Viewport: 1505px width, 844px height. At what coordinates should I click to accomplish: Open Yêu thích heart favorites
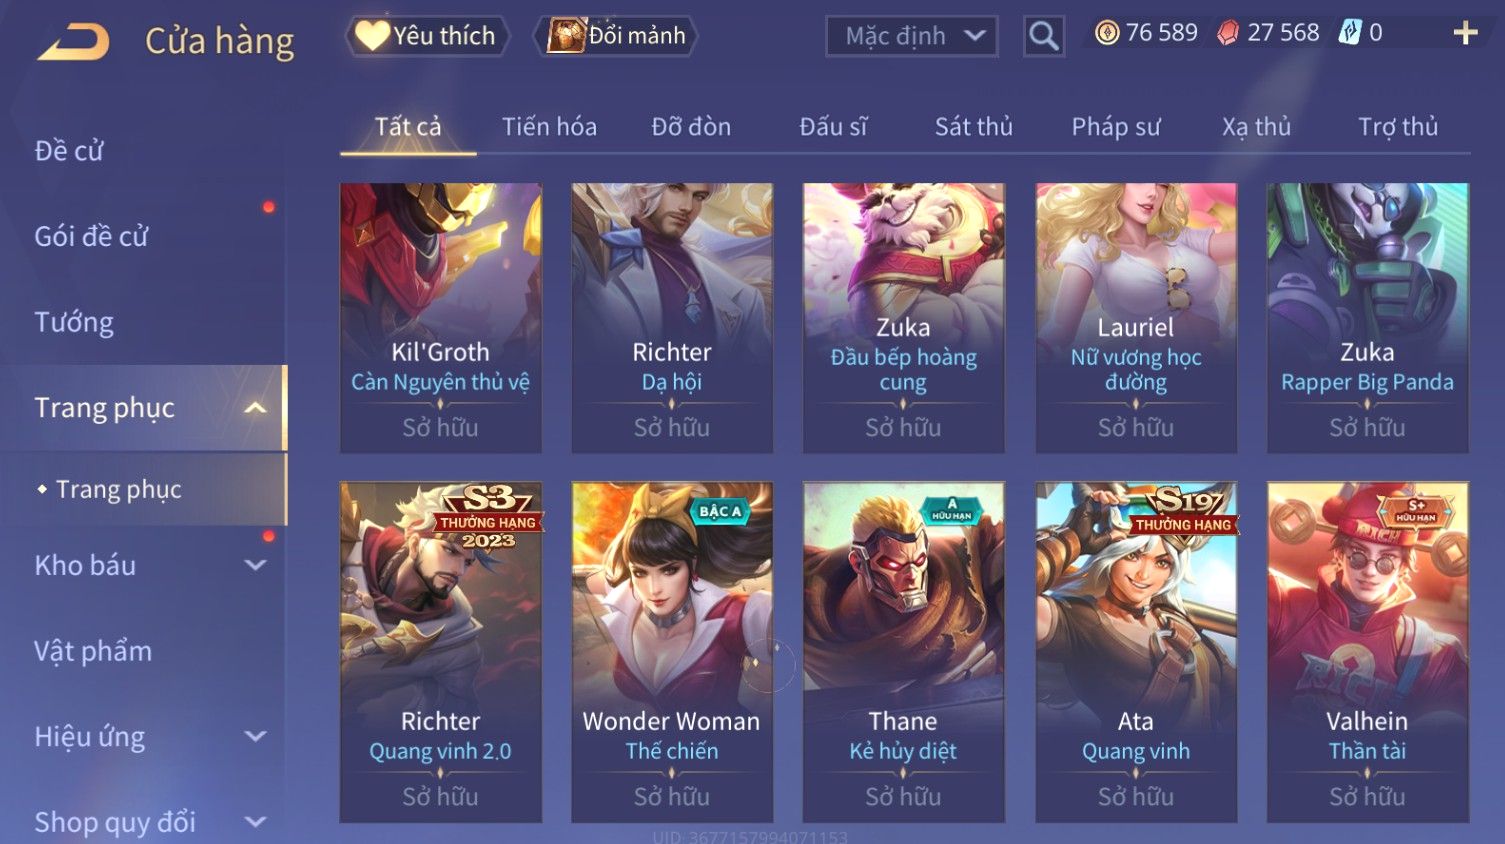pyautogui.click(x=427, y=36)
